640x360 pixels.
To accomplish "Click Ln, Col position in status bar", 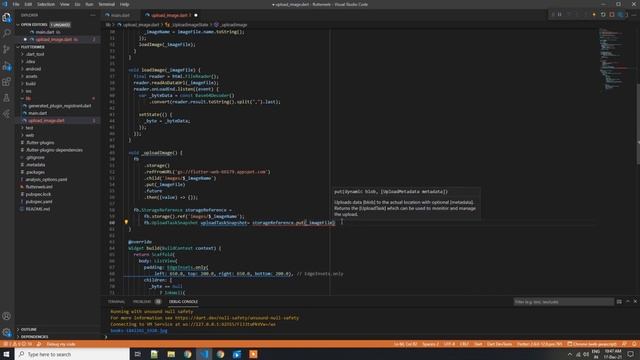I will (405, 344).
